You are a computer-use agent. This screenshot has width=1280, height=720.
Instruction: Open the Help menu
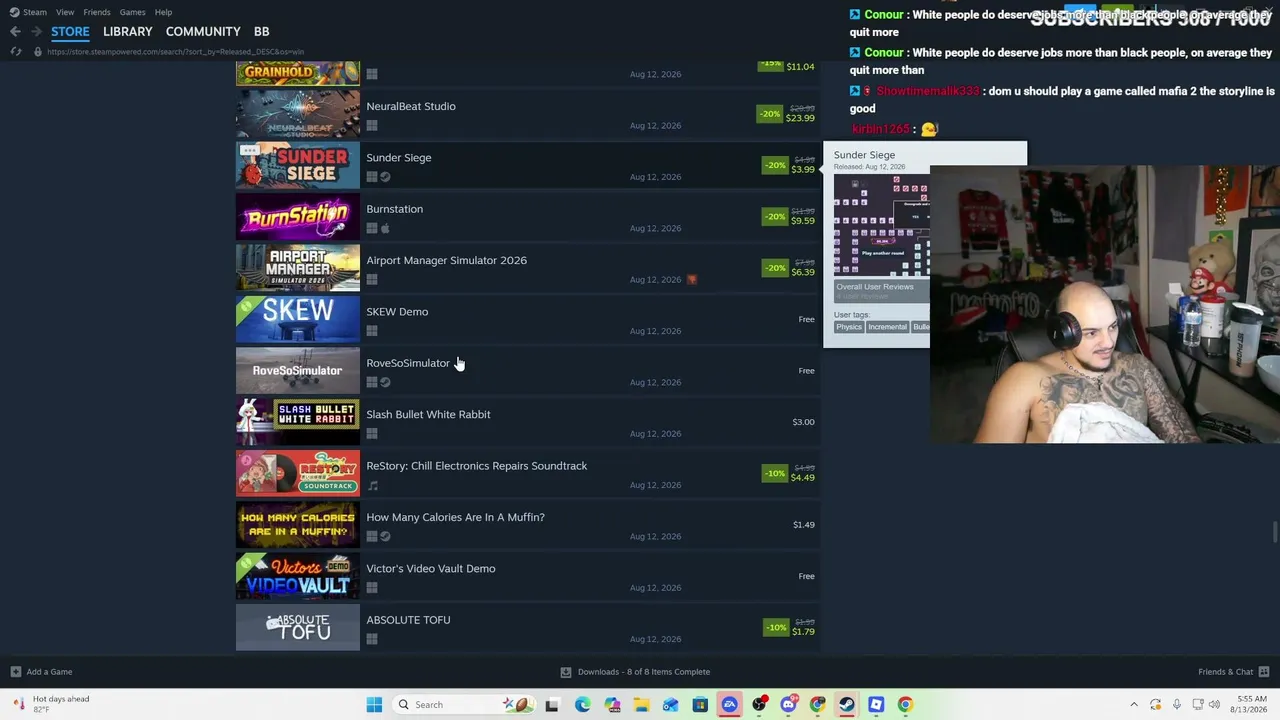(x=163, y=12)
